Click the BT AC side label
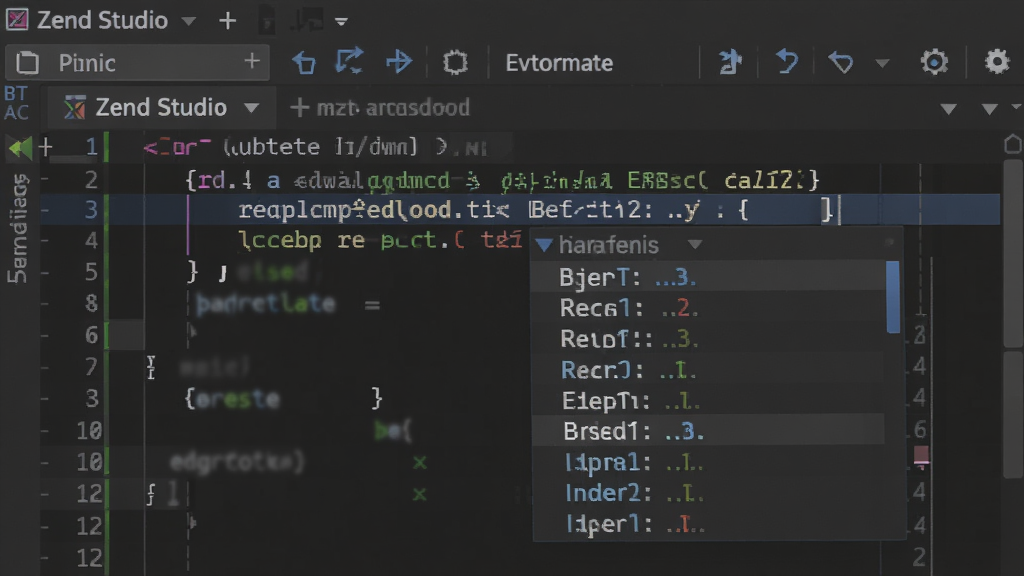 click(x=16, y=103)
